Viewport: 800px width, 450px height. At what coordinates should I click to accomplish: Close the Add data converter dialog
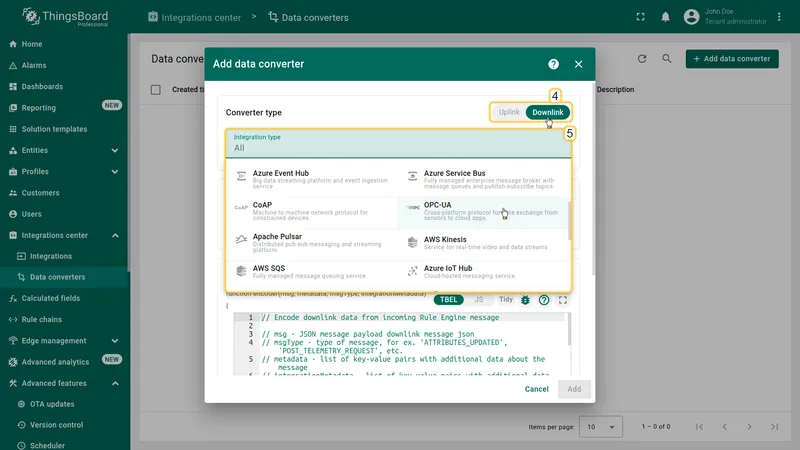click(579, 64)
